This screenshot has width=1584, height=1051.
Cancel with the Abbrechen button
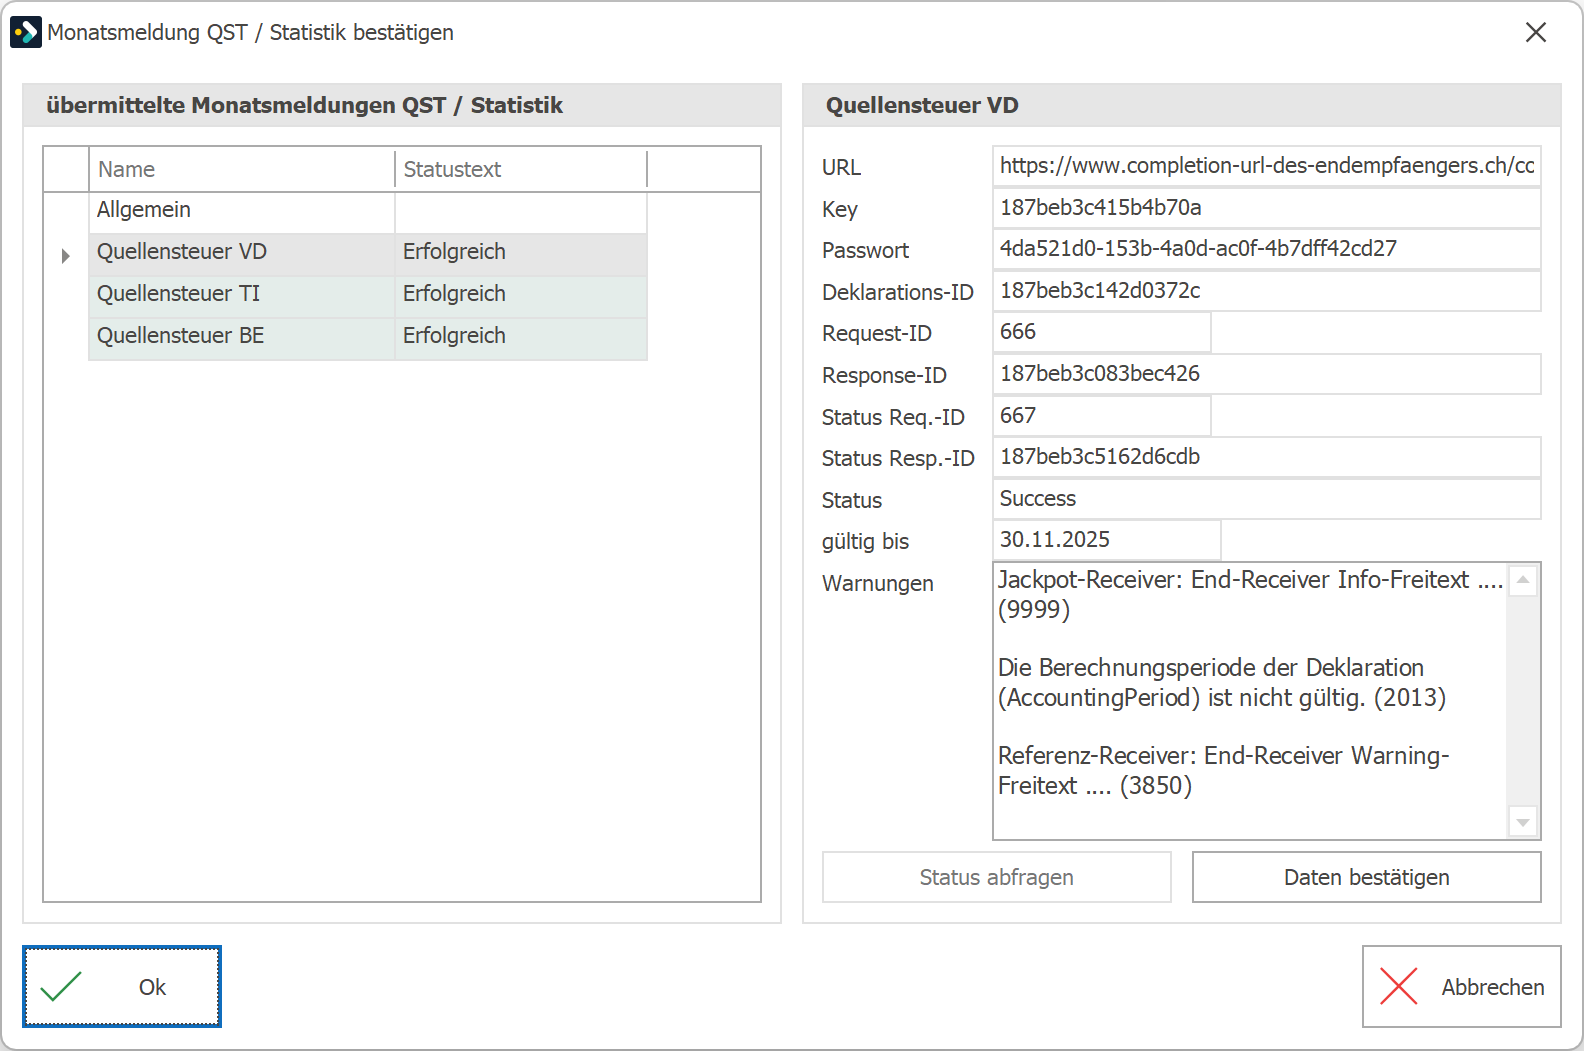coord(1461,987)
